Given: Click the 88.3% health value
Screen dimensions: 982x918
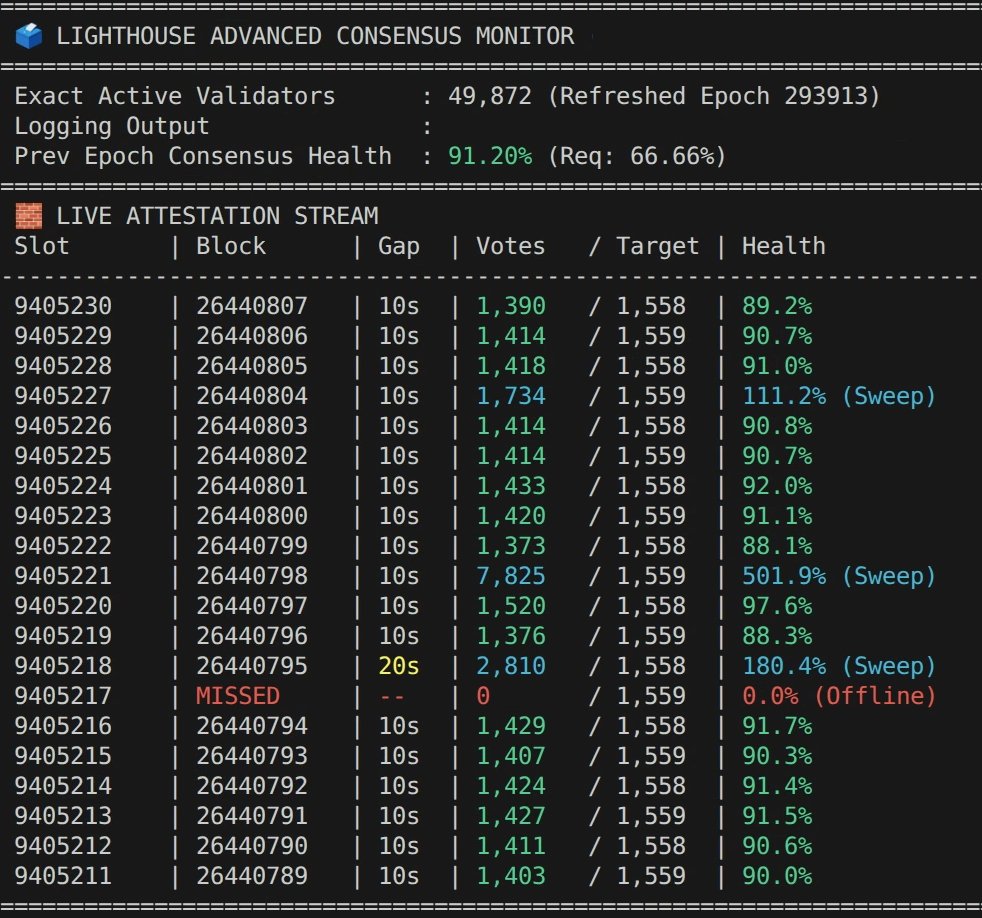Looking at the screenshot, I should (777, 636).
